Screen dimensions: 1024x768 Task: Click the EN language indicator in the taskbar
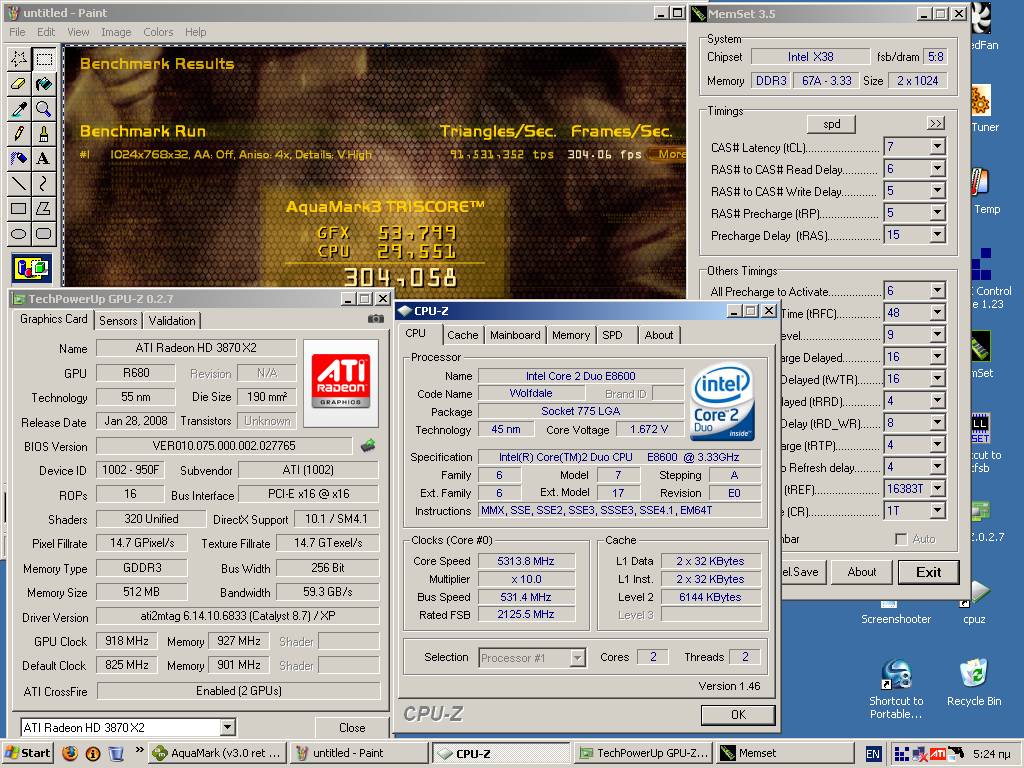[x=873, y=754]
